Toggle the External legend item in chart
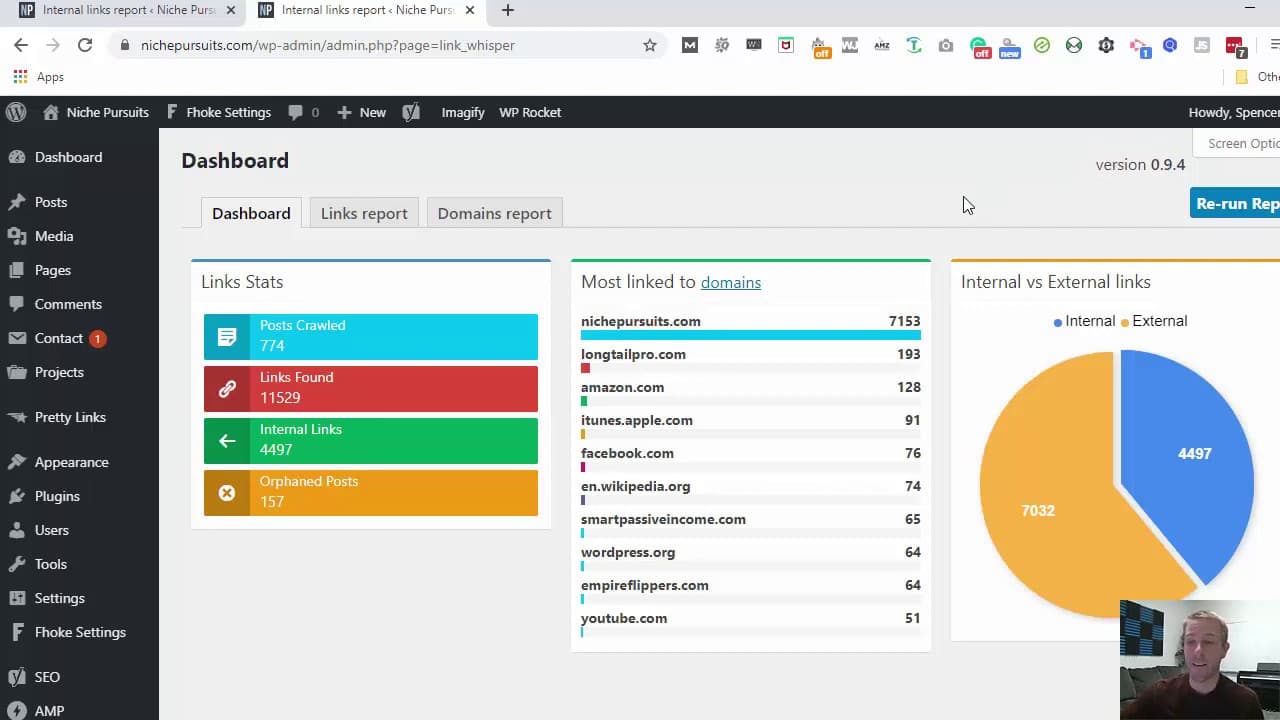Image resolution: width=1280 pixels, height=720 pixels. point(1154,321)
